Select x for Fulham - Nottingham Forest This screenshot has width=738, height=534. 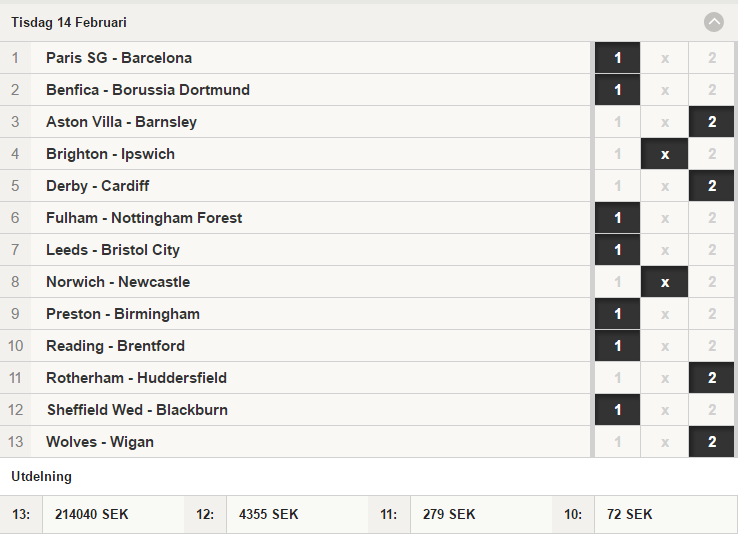664,218
